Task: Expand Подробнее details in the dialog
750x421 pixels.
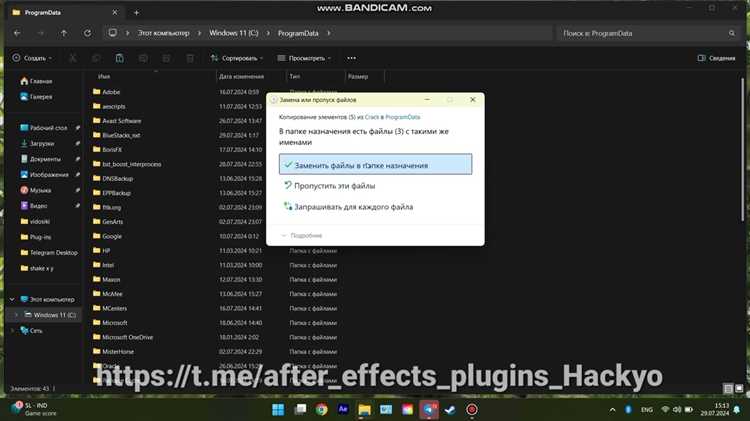Action: [301, 235]
